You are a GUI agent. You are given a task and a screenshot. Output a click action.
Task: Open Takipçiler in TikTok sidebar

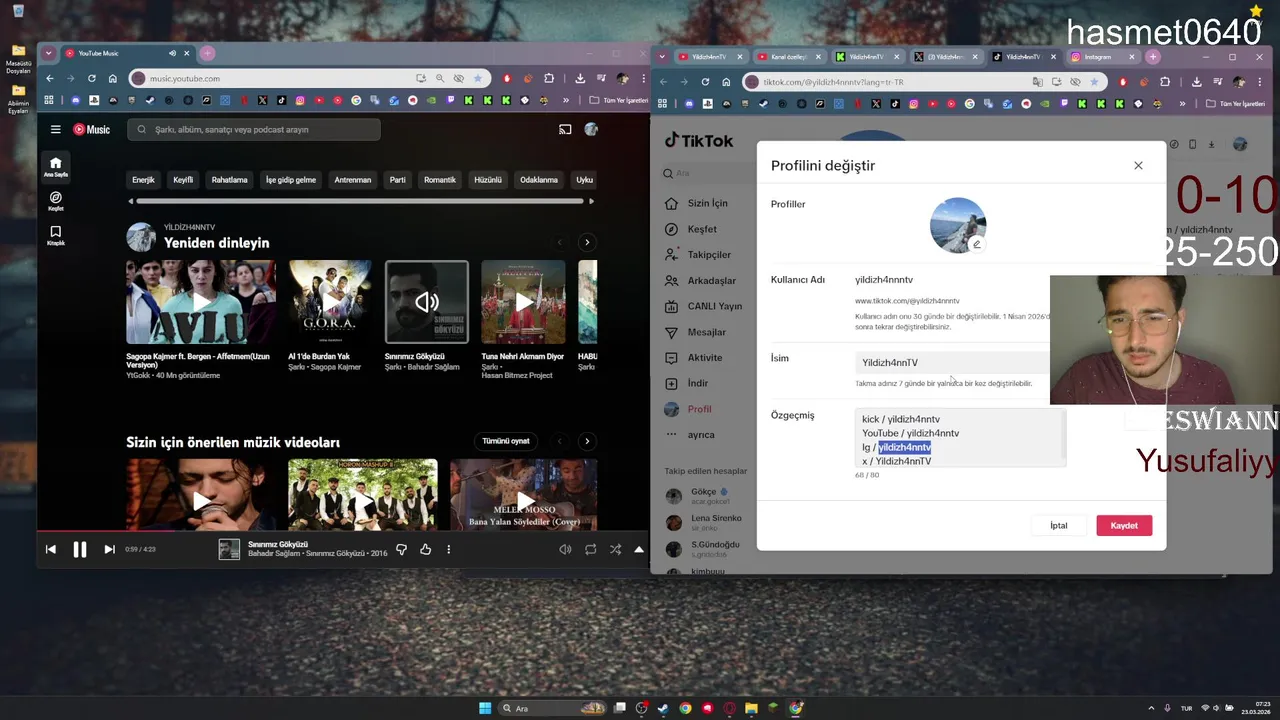point(698,255)
